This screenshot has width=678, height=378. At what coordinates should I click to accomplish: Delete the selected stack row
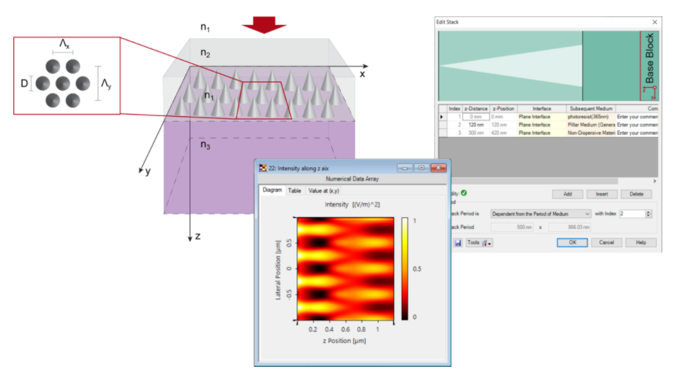[x=636, y=194]
